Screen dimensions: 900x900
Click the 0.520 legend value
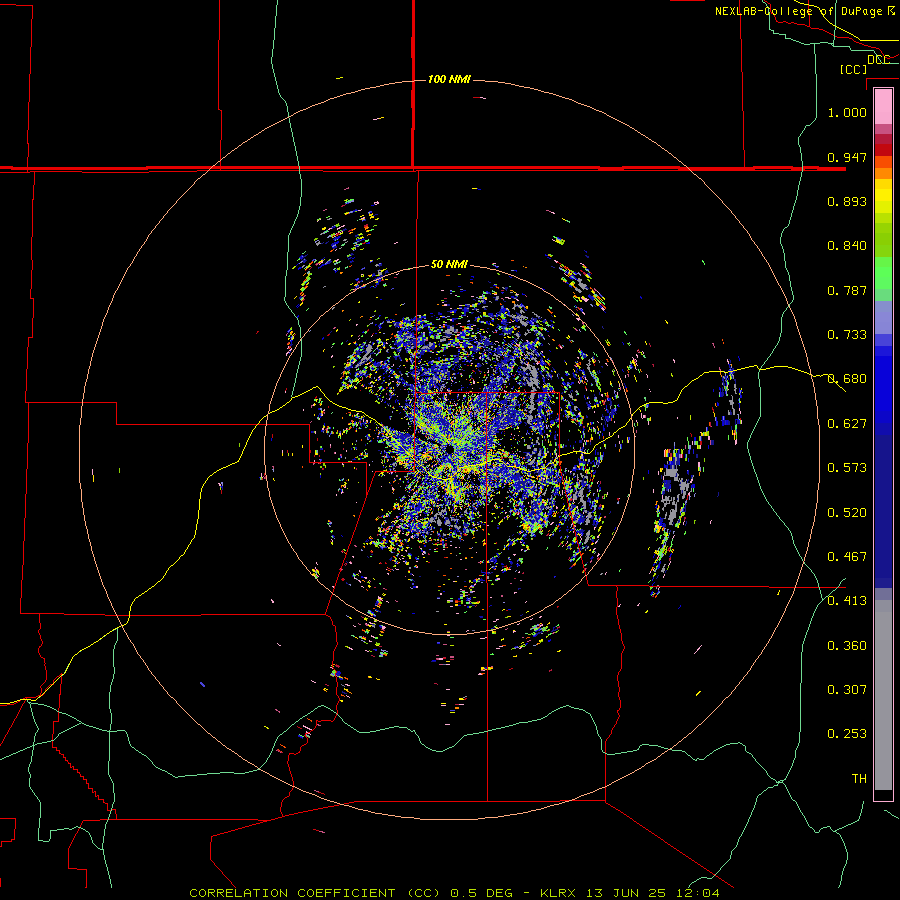click(x=847, y=513)
